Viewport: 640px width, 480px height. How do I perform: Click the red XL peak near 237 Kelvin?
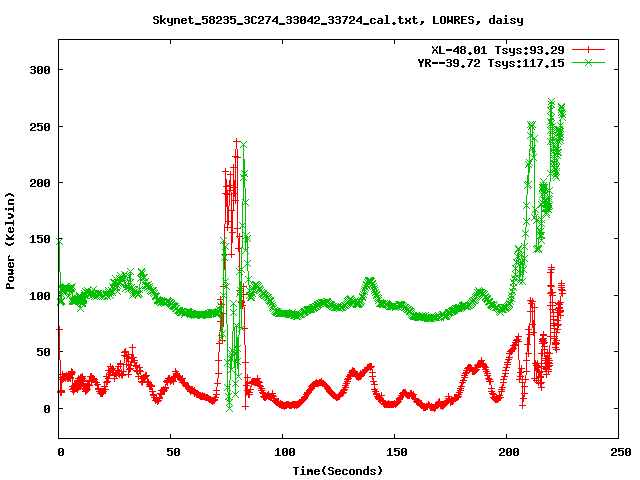[236, 141]
